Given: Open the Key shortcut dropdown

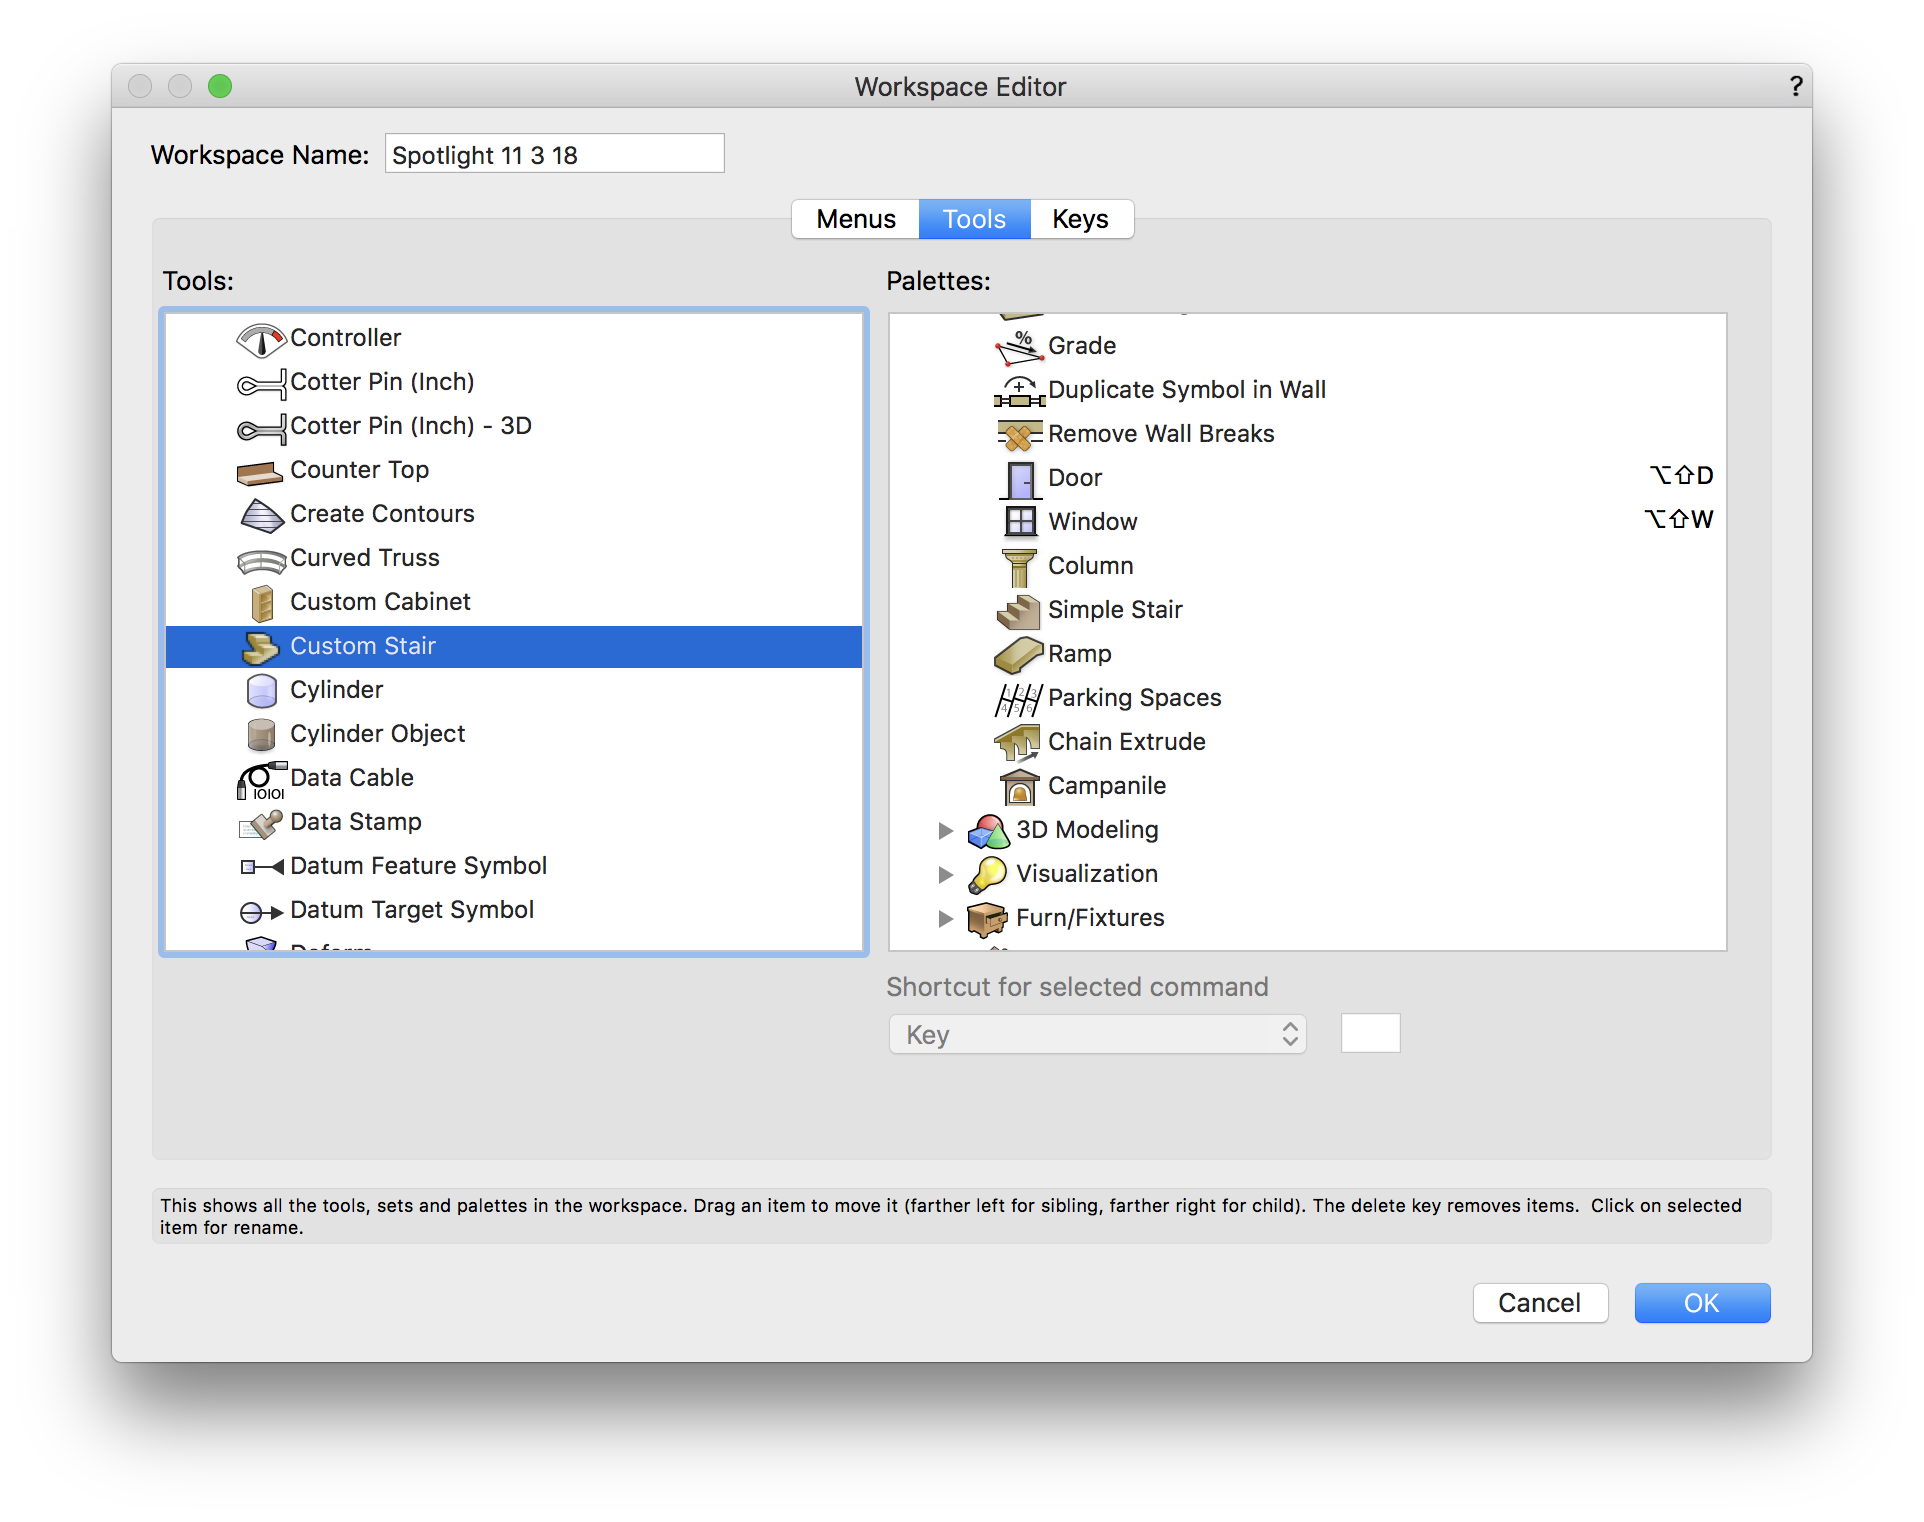Looking at the screenshot, I should [1097, 1034].
